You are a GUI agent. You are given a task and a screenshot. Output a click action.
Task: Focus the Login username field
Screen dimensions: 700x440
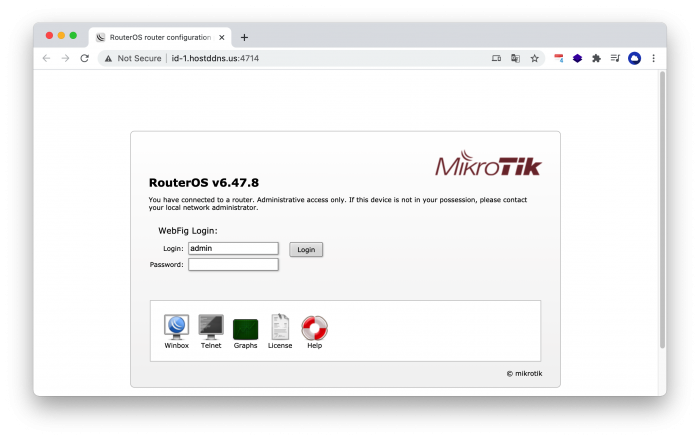pos(233,249)
